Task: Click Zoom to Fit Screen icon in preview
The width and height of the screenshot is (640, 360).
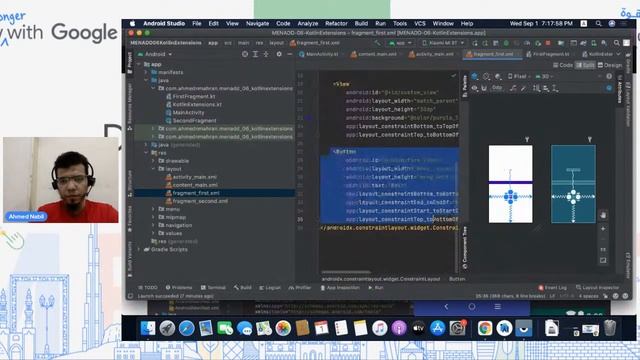Action: coord(603,260)
